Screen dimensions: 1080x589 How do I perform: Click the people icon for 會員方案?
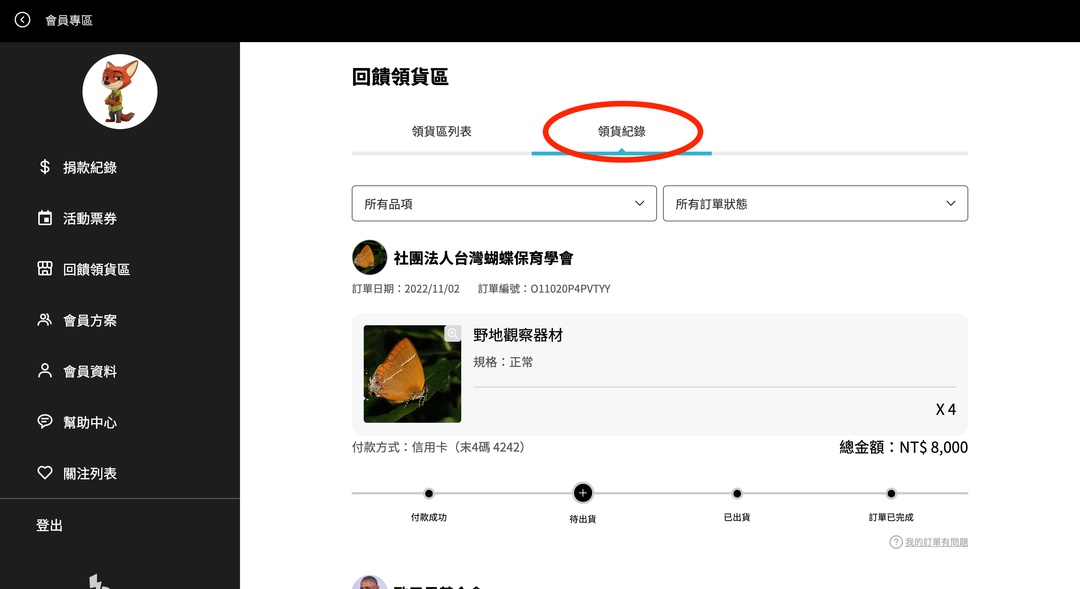45,320
